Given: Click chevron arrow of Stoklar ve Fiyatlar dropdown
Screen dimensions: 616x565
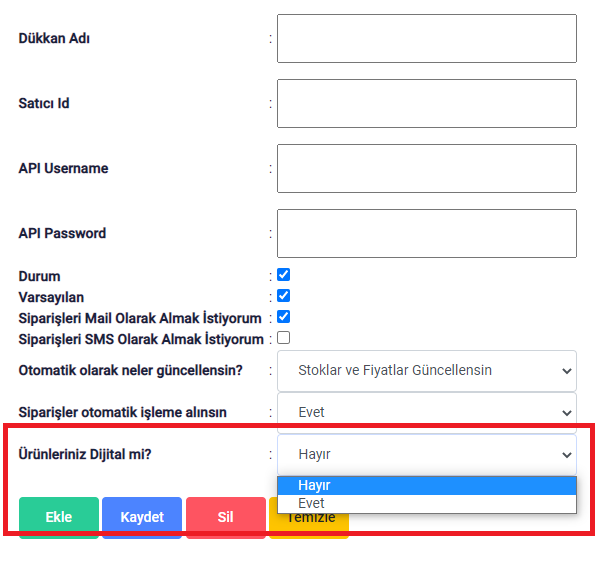Looking at the screenshot, I should point(566,371).
